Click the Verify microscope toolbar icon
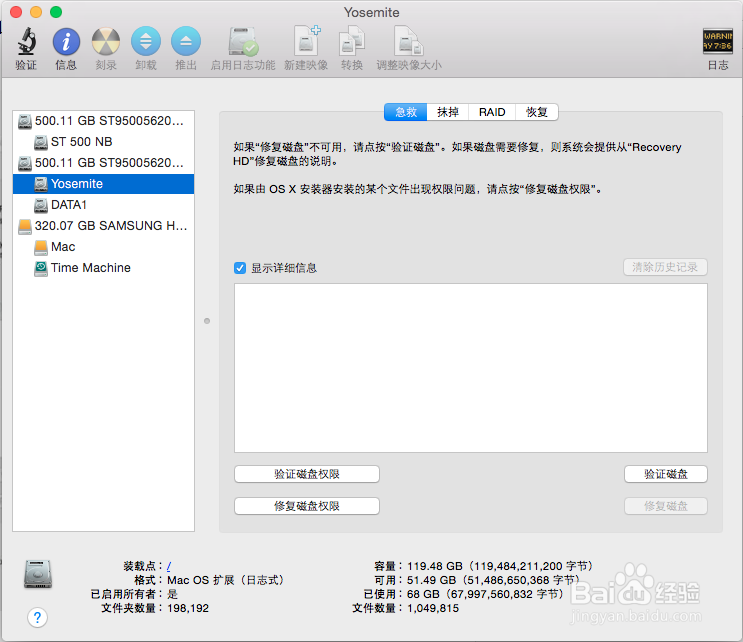This screenshot has width=743, height=642. click(27, 41)
